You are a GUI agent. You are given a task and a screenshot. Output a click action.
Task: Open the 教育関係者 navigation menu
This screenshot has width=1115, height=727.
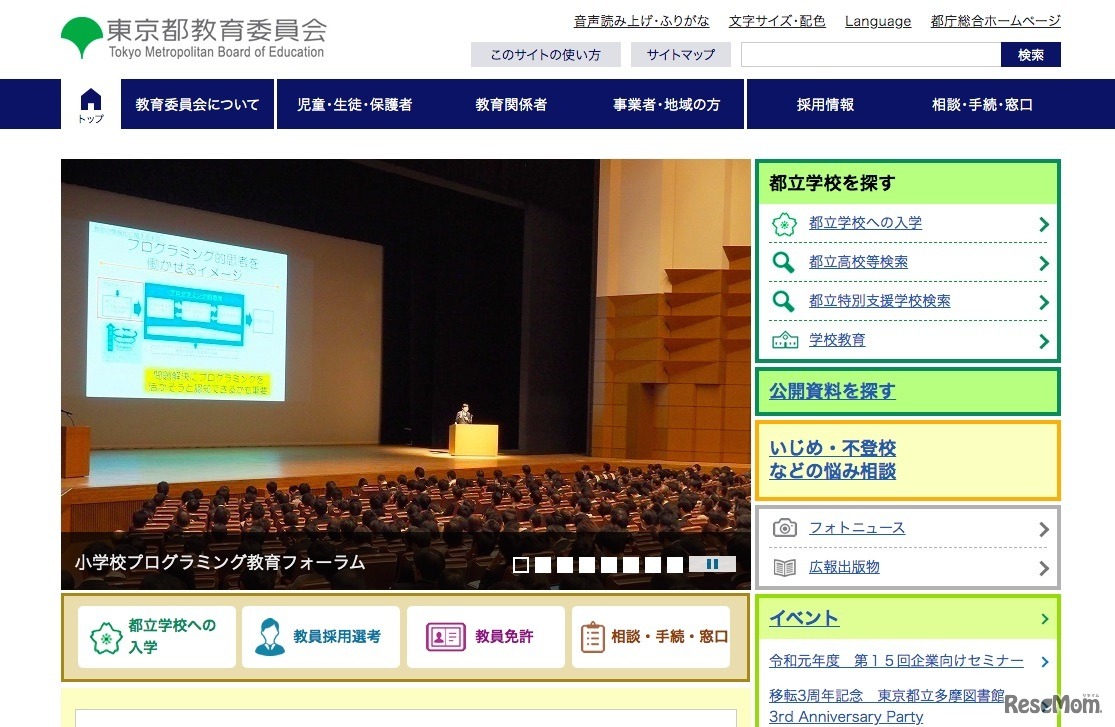pos(510,104)
